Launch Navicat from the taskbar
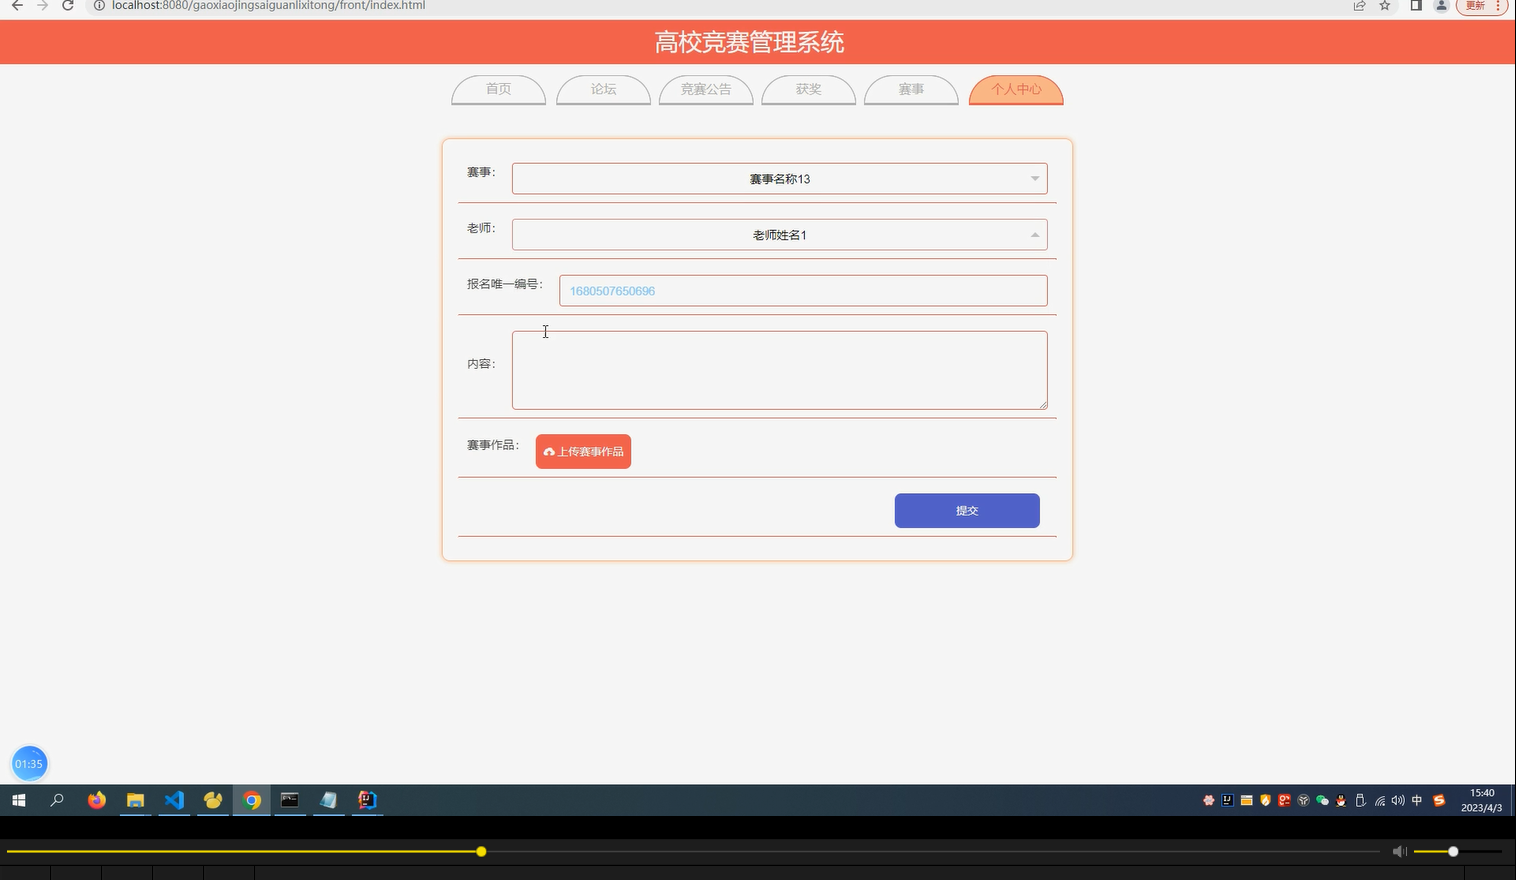The image size is (1516, 880). [x=212, y=800]
